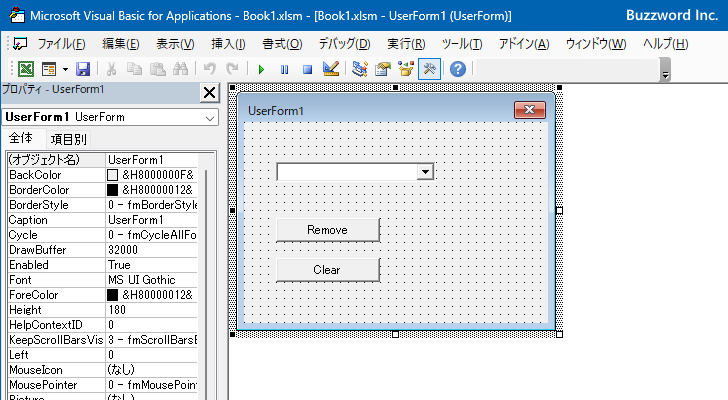
Task: Open the Object Browser icon
Action: (406, 69)
